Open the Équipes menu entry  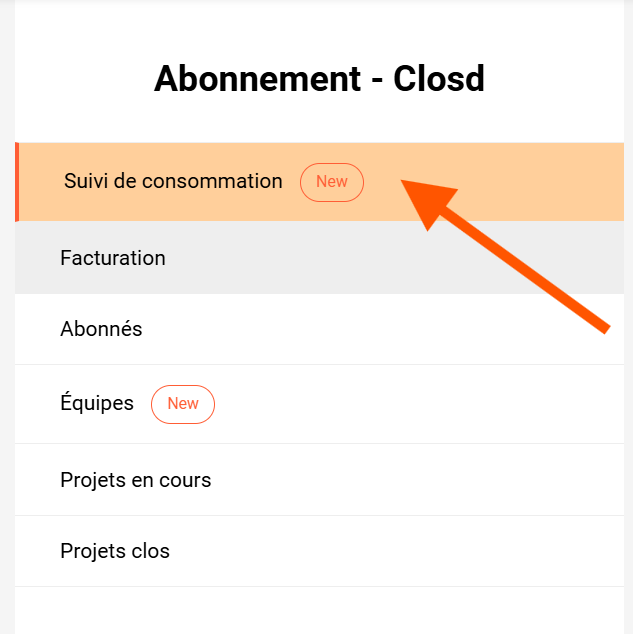pos(97,403)
